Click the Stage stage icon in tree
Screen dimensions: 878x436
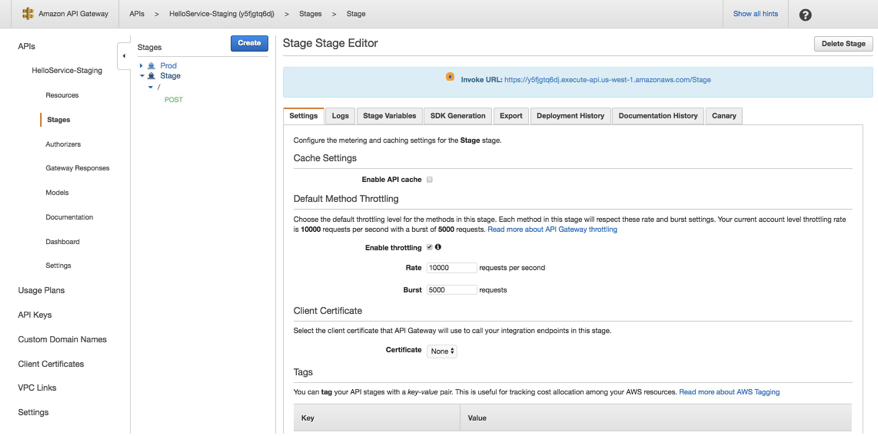click(151, 76)
